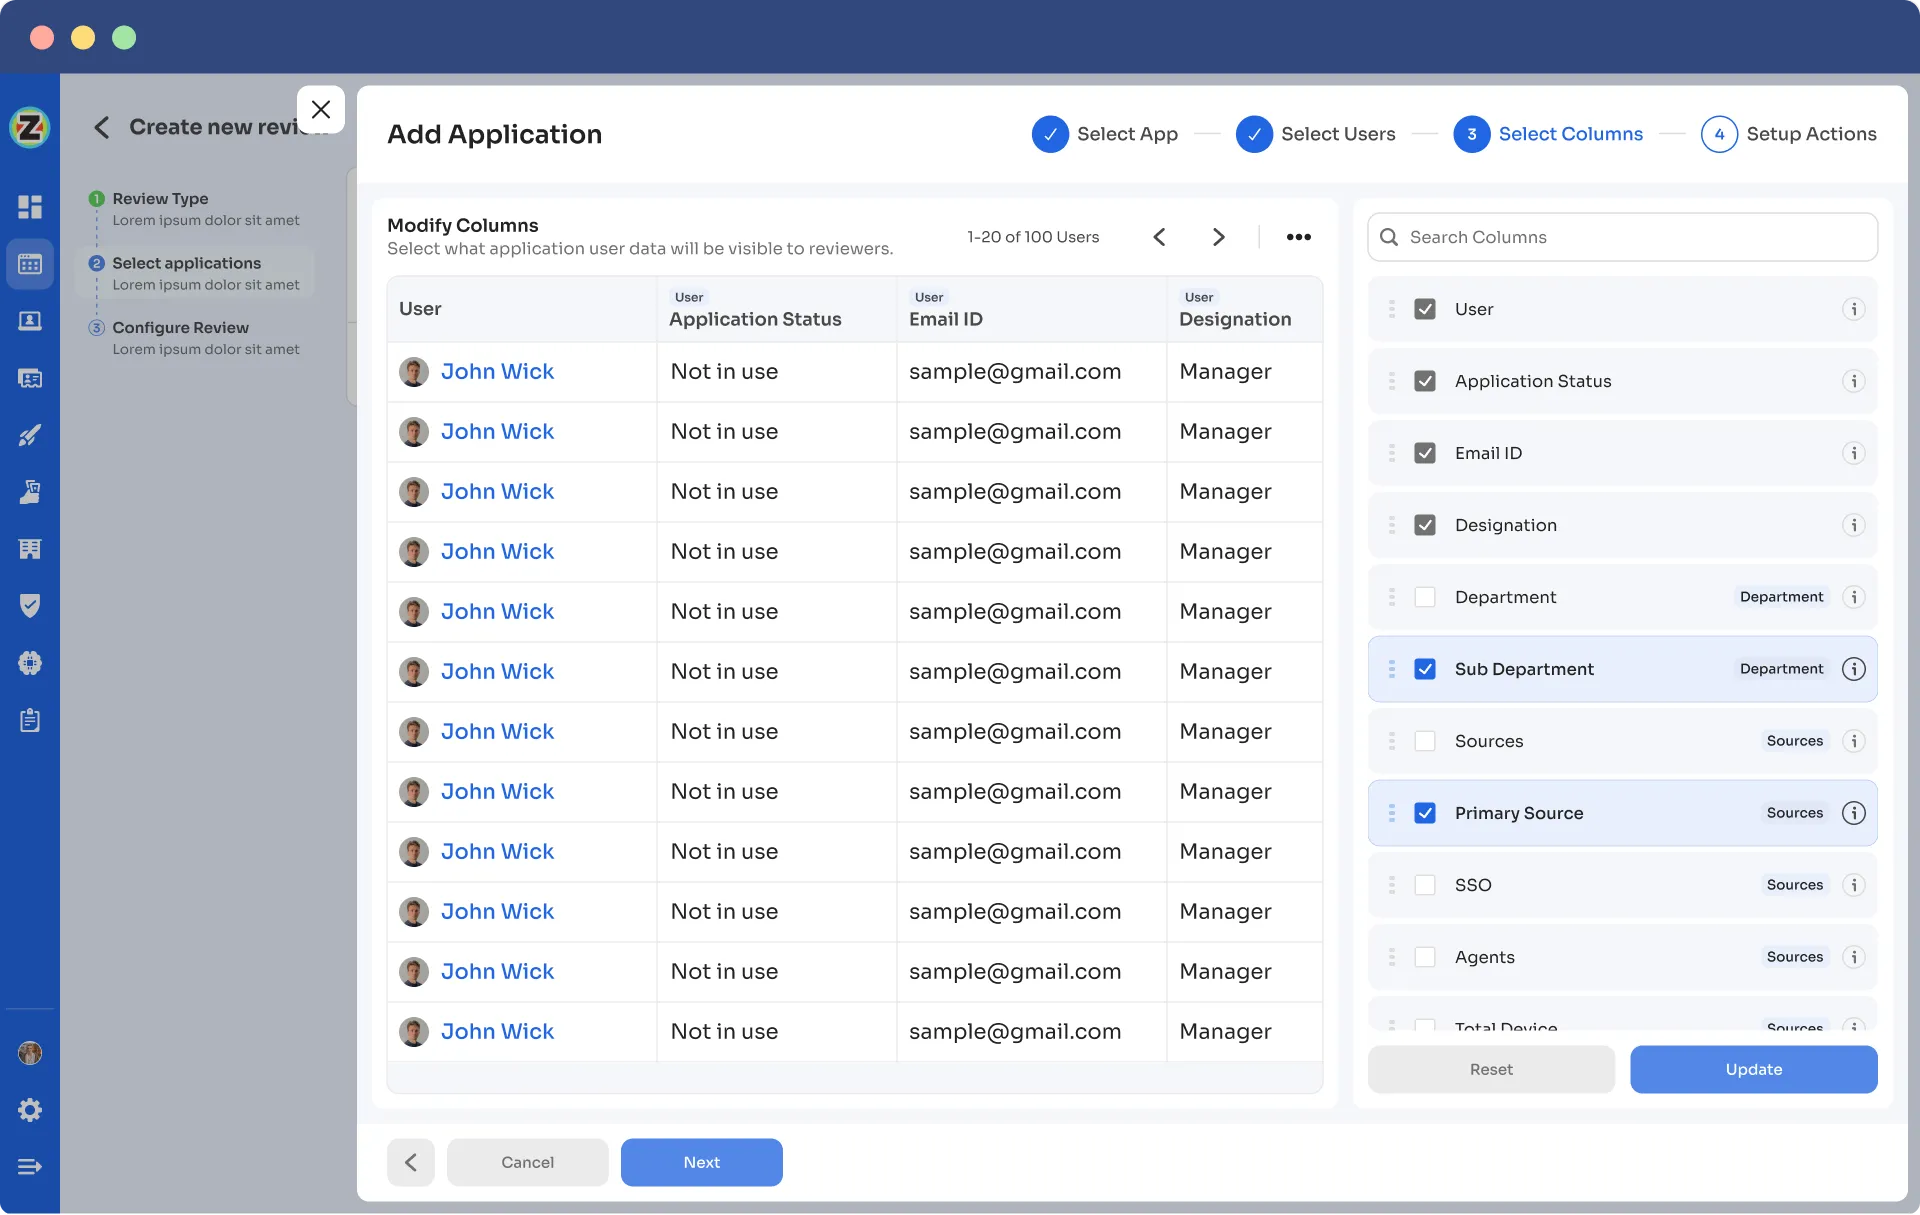Click the Sources tag on SSO row

(x=1795, y=885)
